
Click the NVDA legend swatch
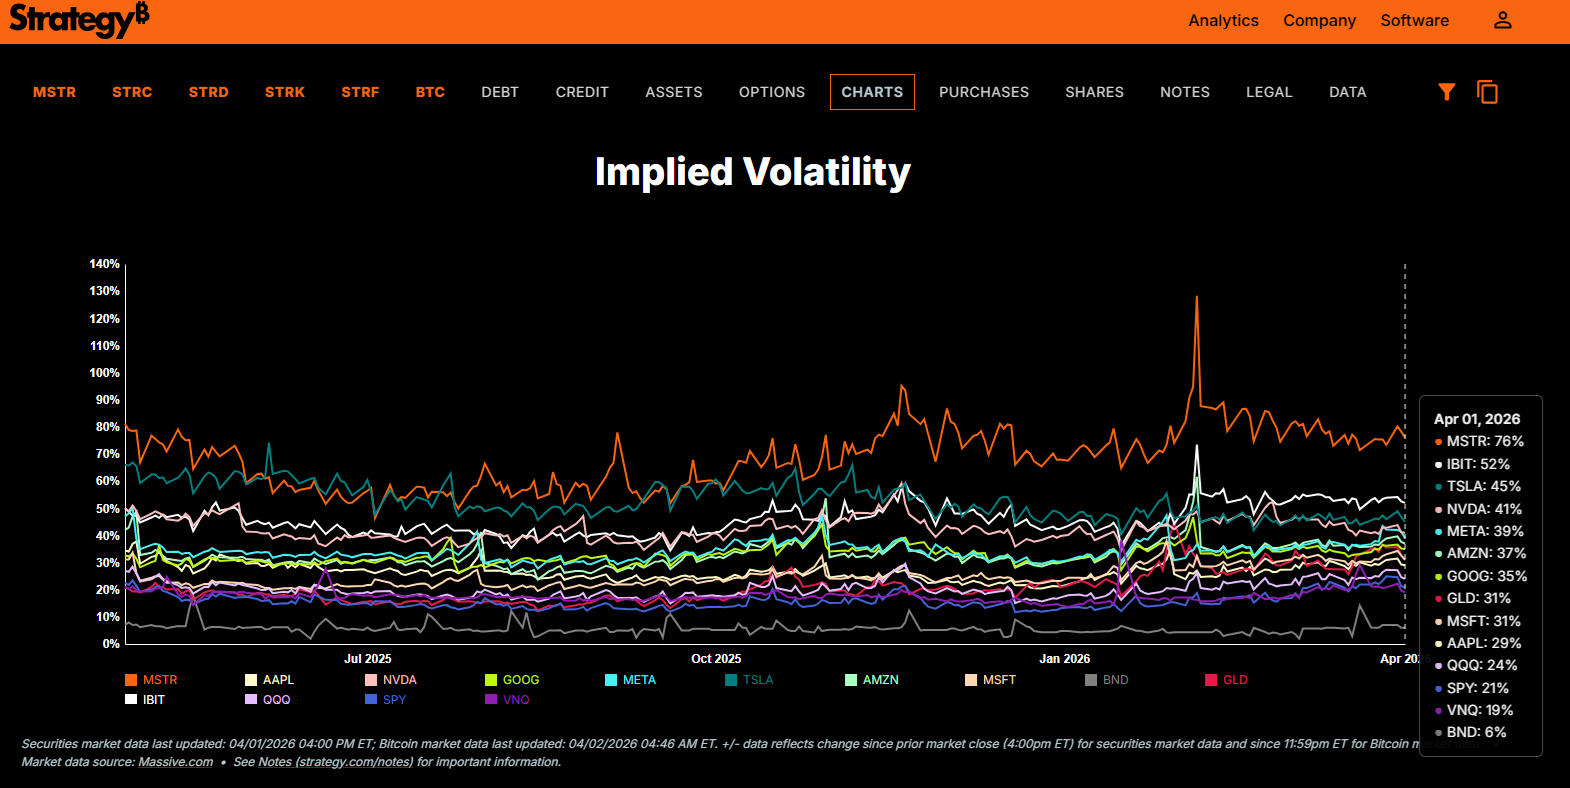pos(371,680)
